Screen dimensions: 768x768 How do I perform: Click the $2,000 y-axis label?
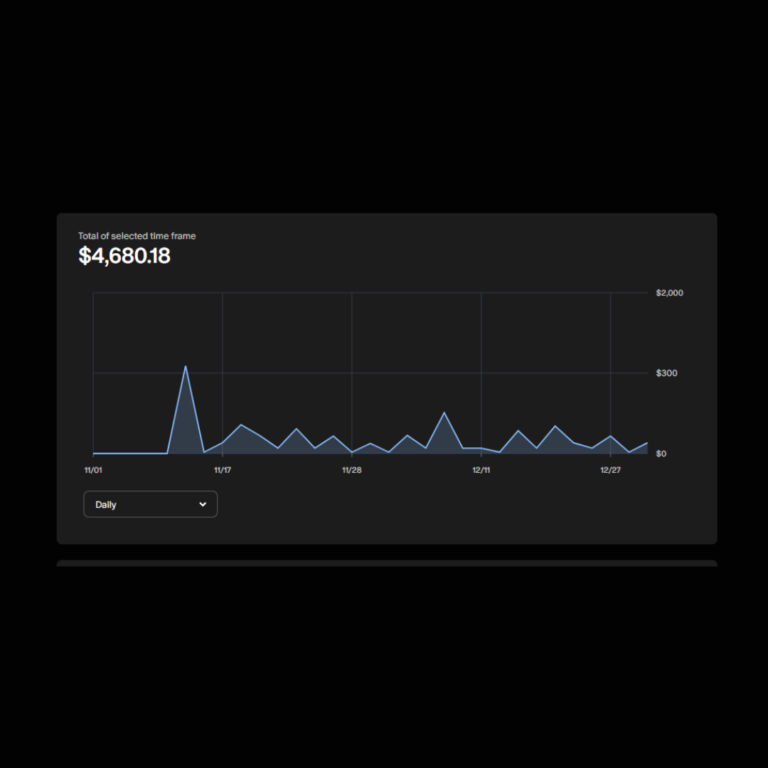(x=669, y=293)
